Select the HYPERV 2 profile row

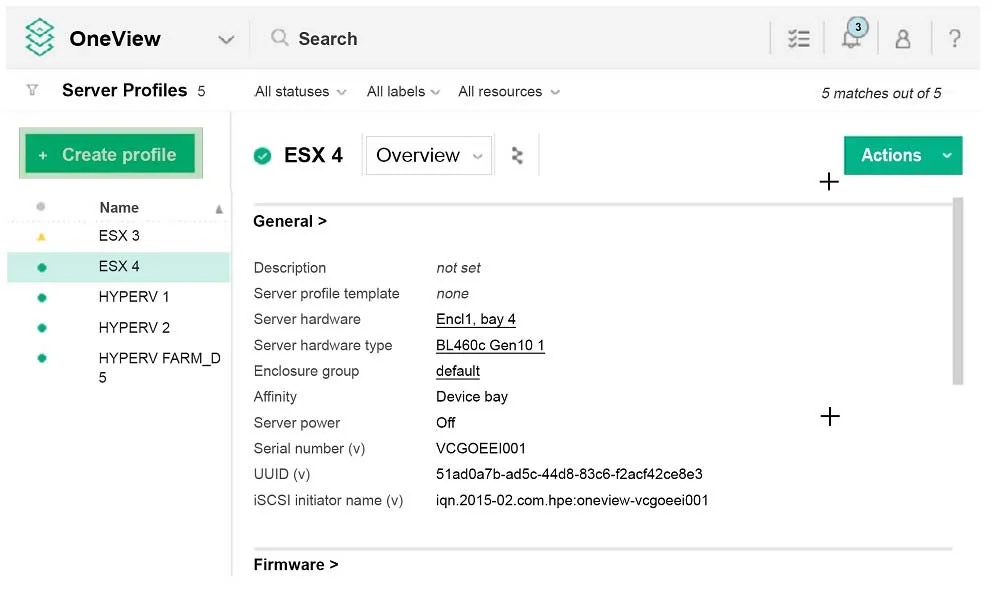[x=119, y=328]
